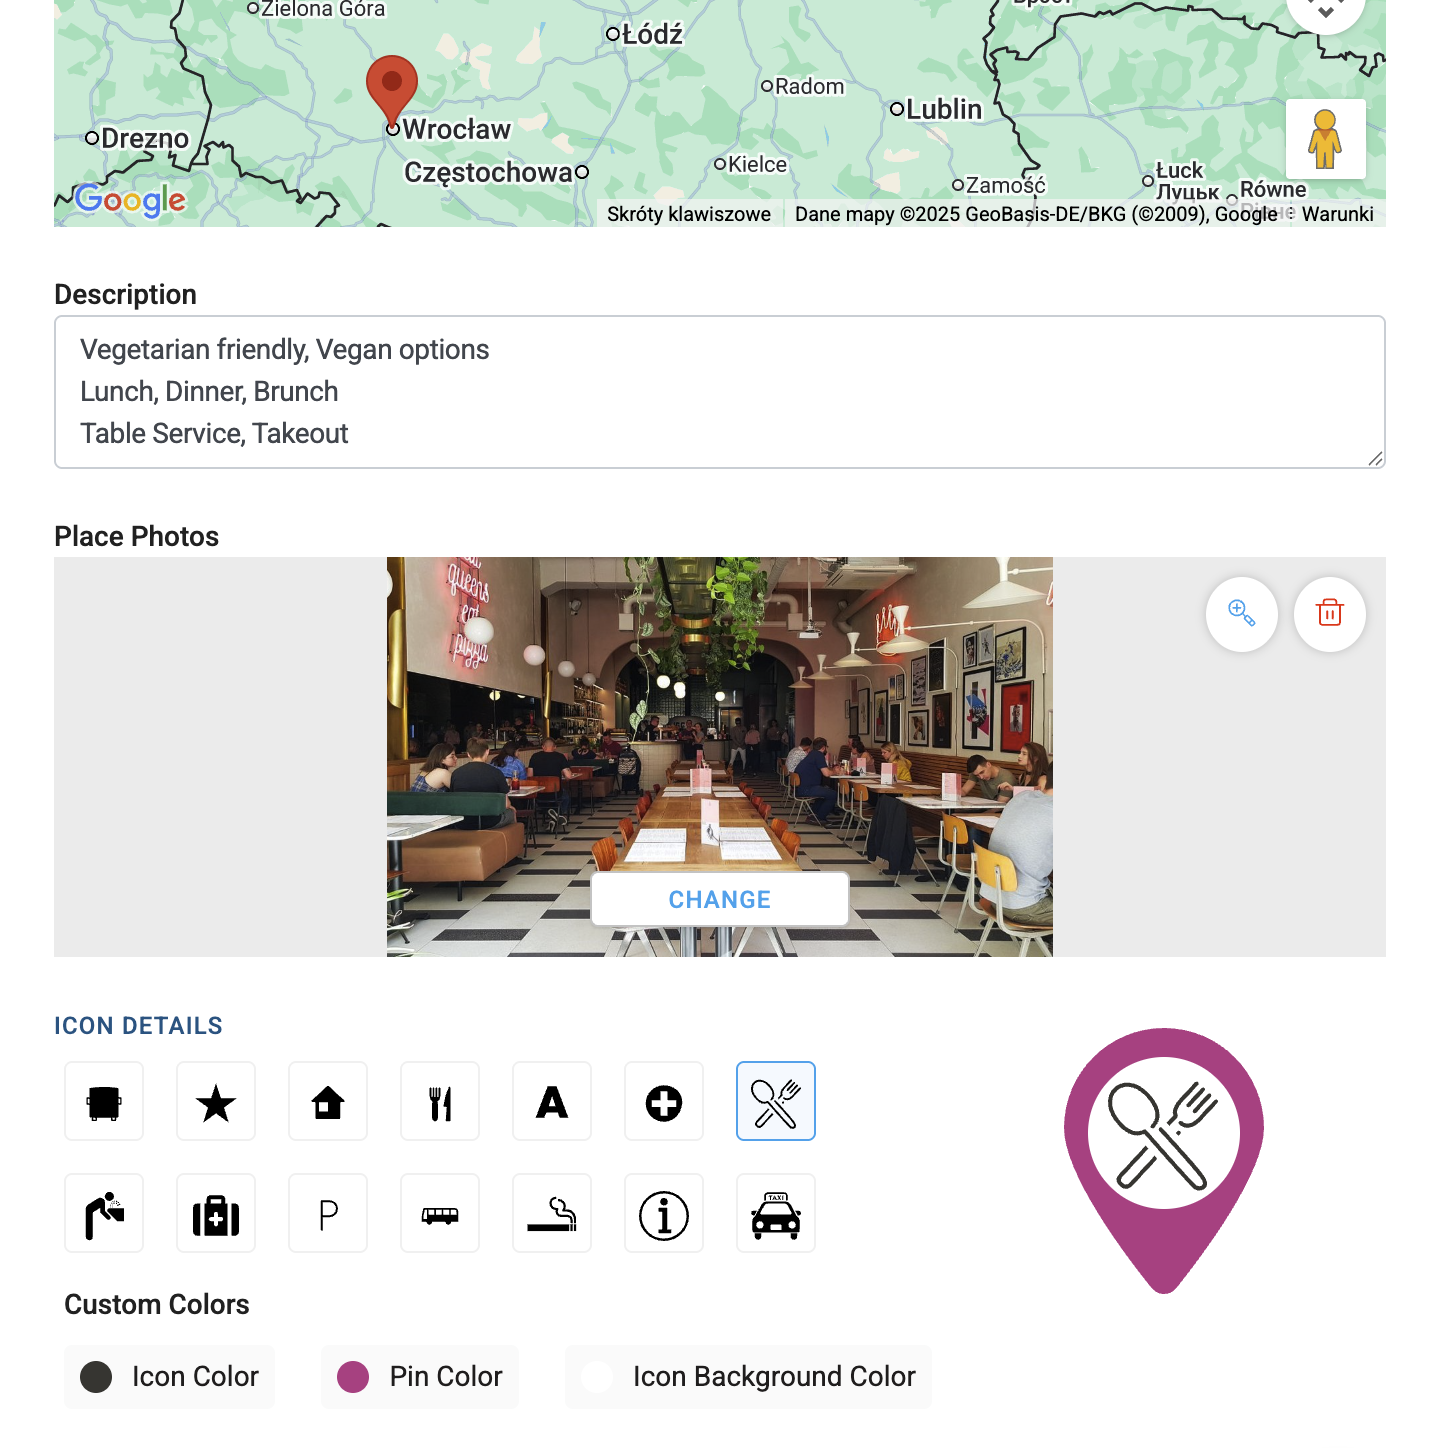The height and width of the screenshot is (1448, 1430).
Task: Choose the star icon
Action: click(x=216, y=1101)
